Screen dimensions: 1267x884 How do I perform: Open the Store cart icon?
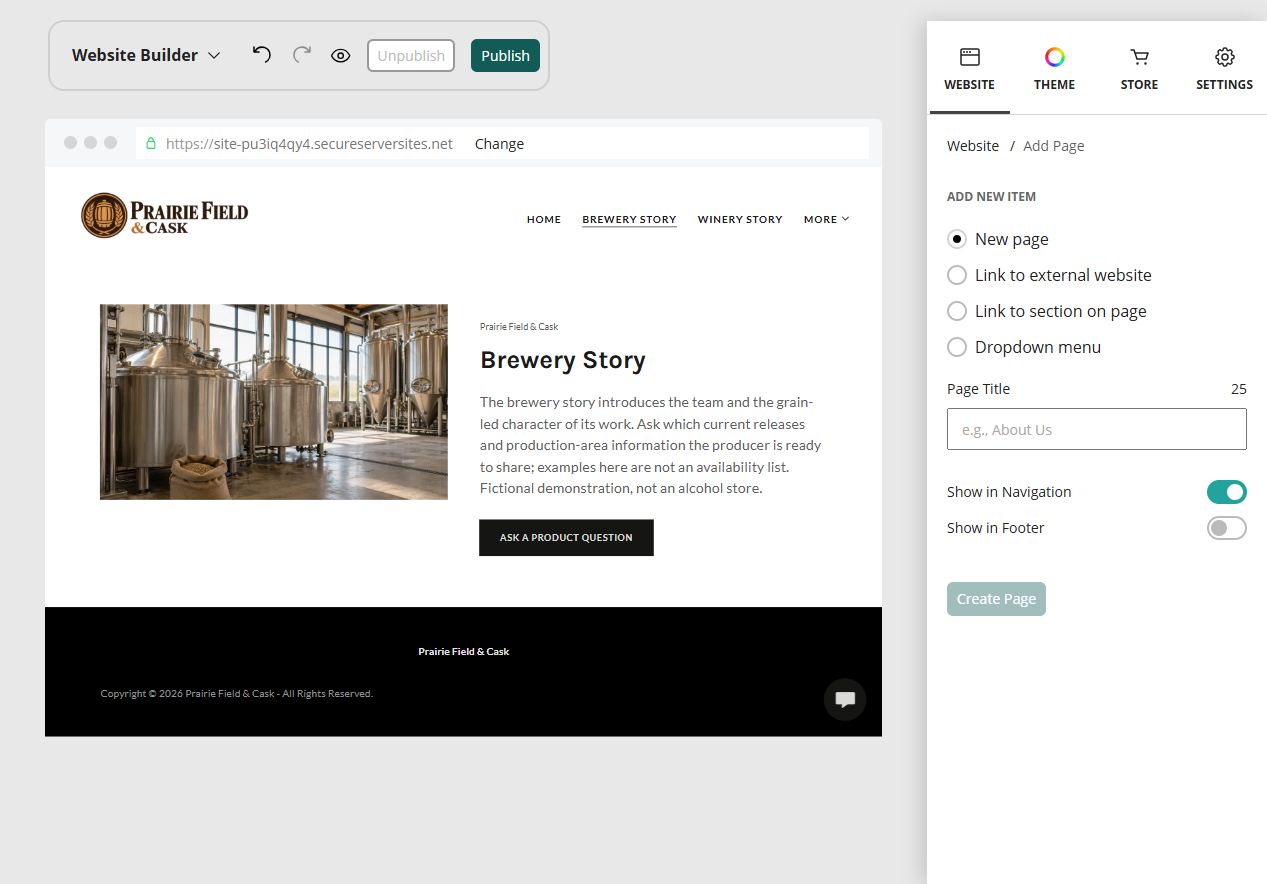(x=1139, y=57)
